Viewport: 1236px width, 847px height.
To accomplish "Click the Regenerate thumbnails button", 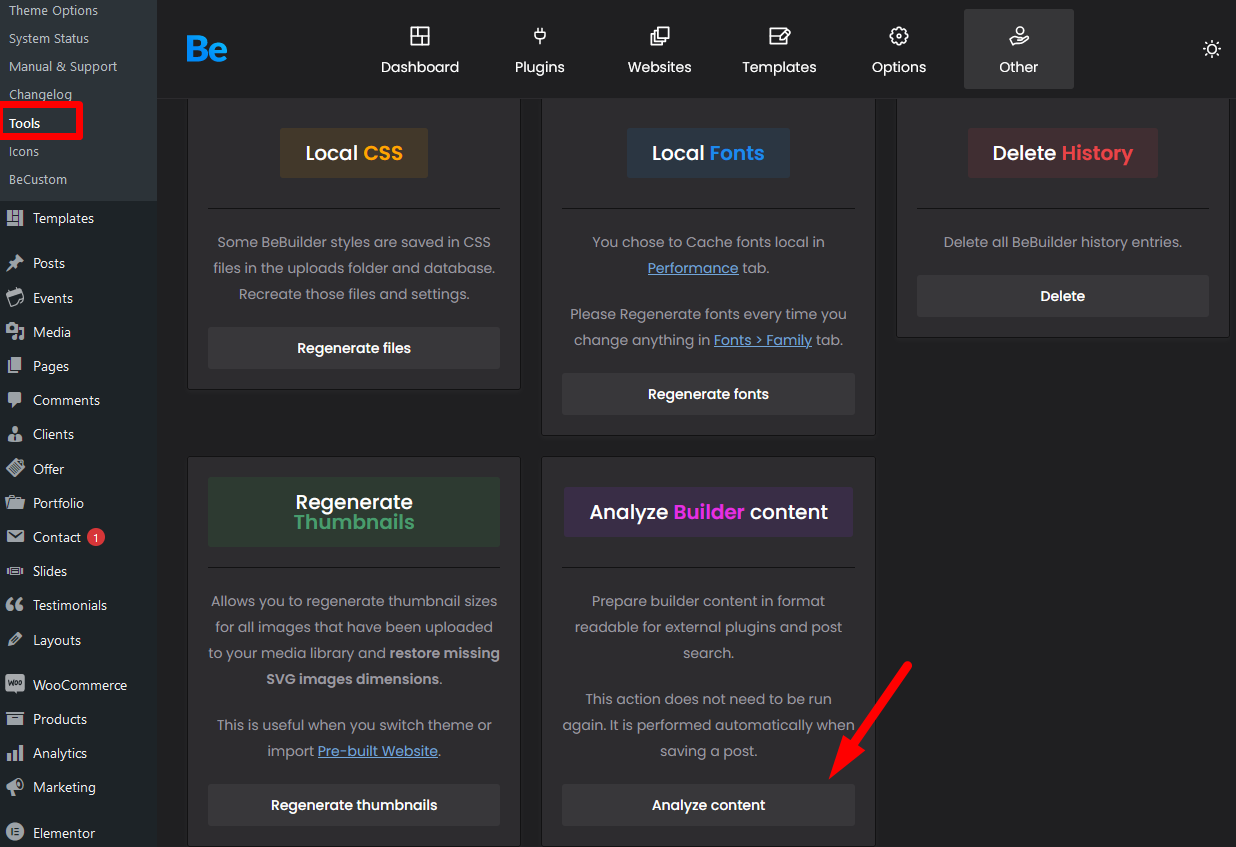I will coord(354,805).
